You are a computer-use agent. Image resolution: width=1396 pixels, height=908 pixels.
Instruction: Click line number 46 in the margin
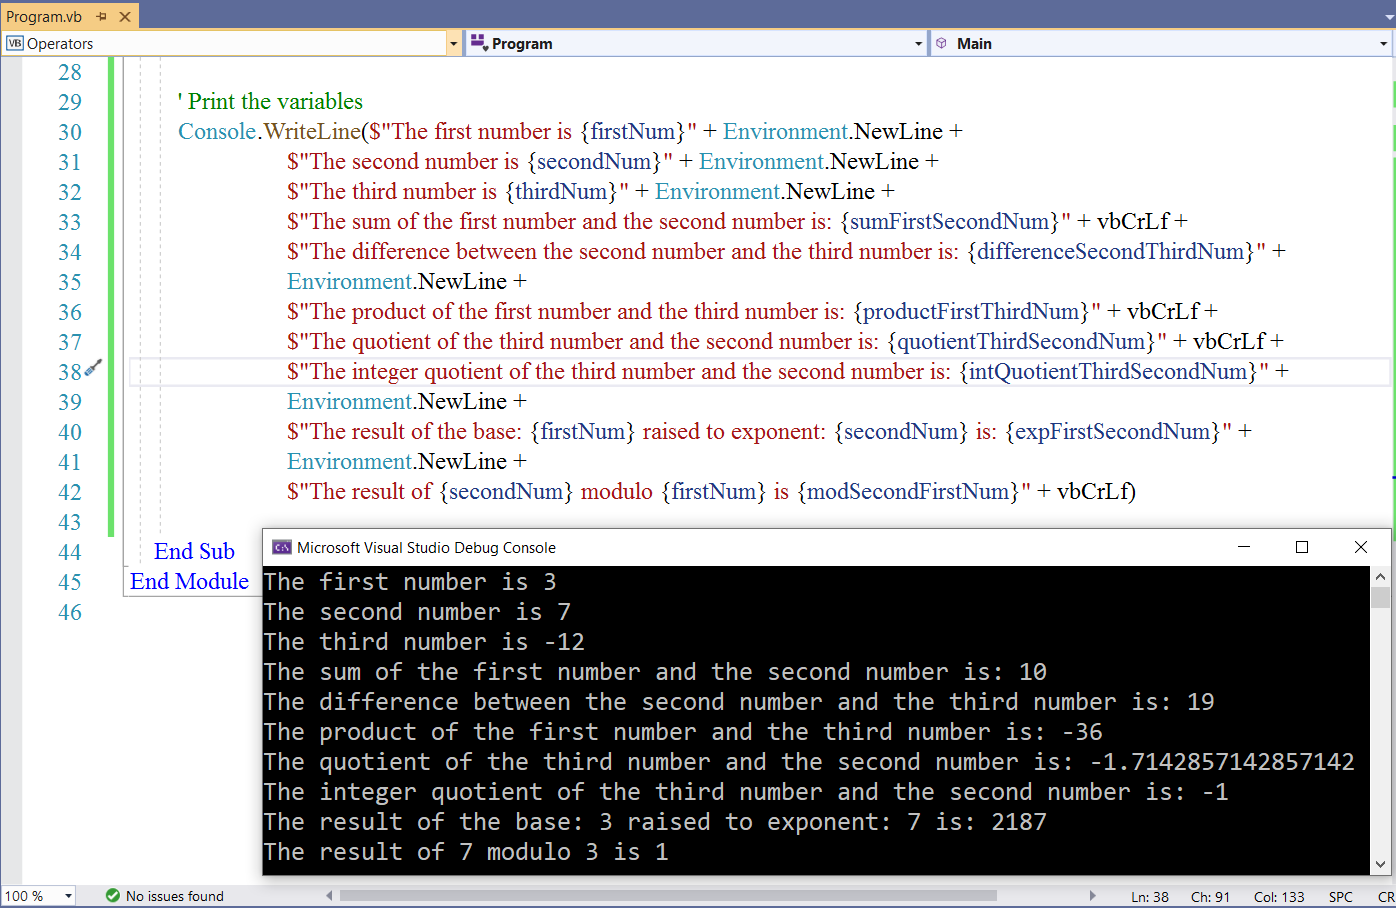click(x=70, y=612)
